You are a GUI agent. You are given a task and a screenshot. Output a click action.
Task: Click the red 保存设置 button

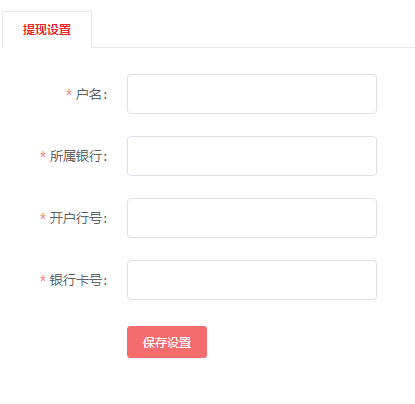[x=167, y=342]
